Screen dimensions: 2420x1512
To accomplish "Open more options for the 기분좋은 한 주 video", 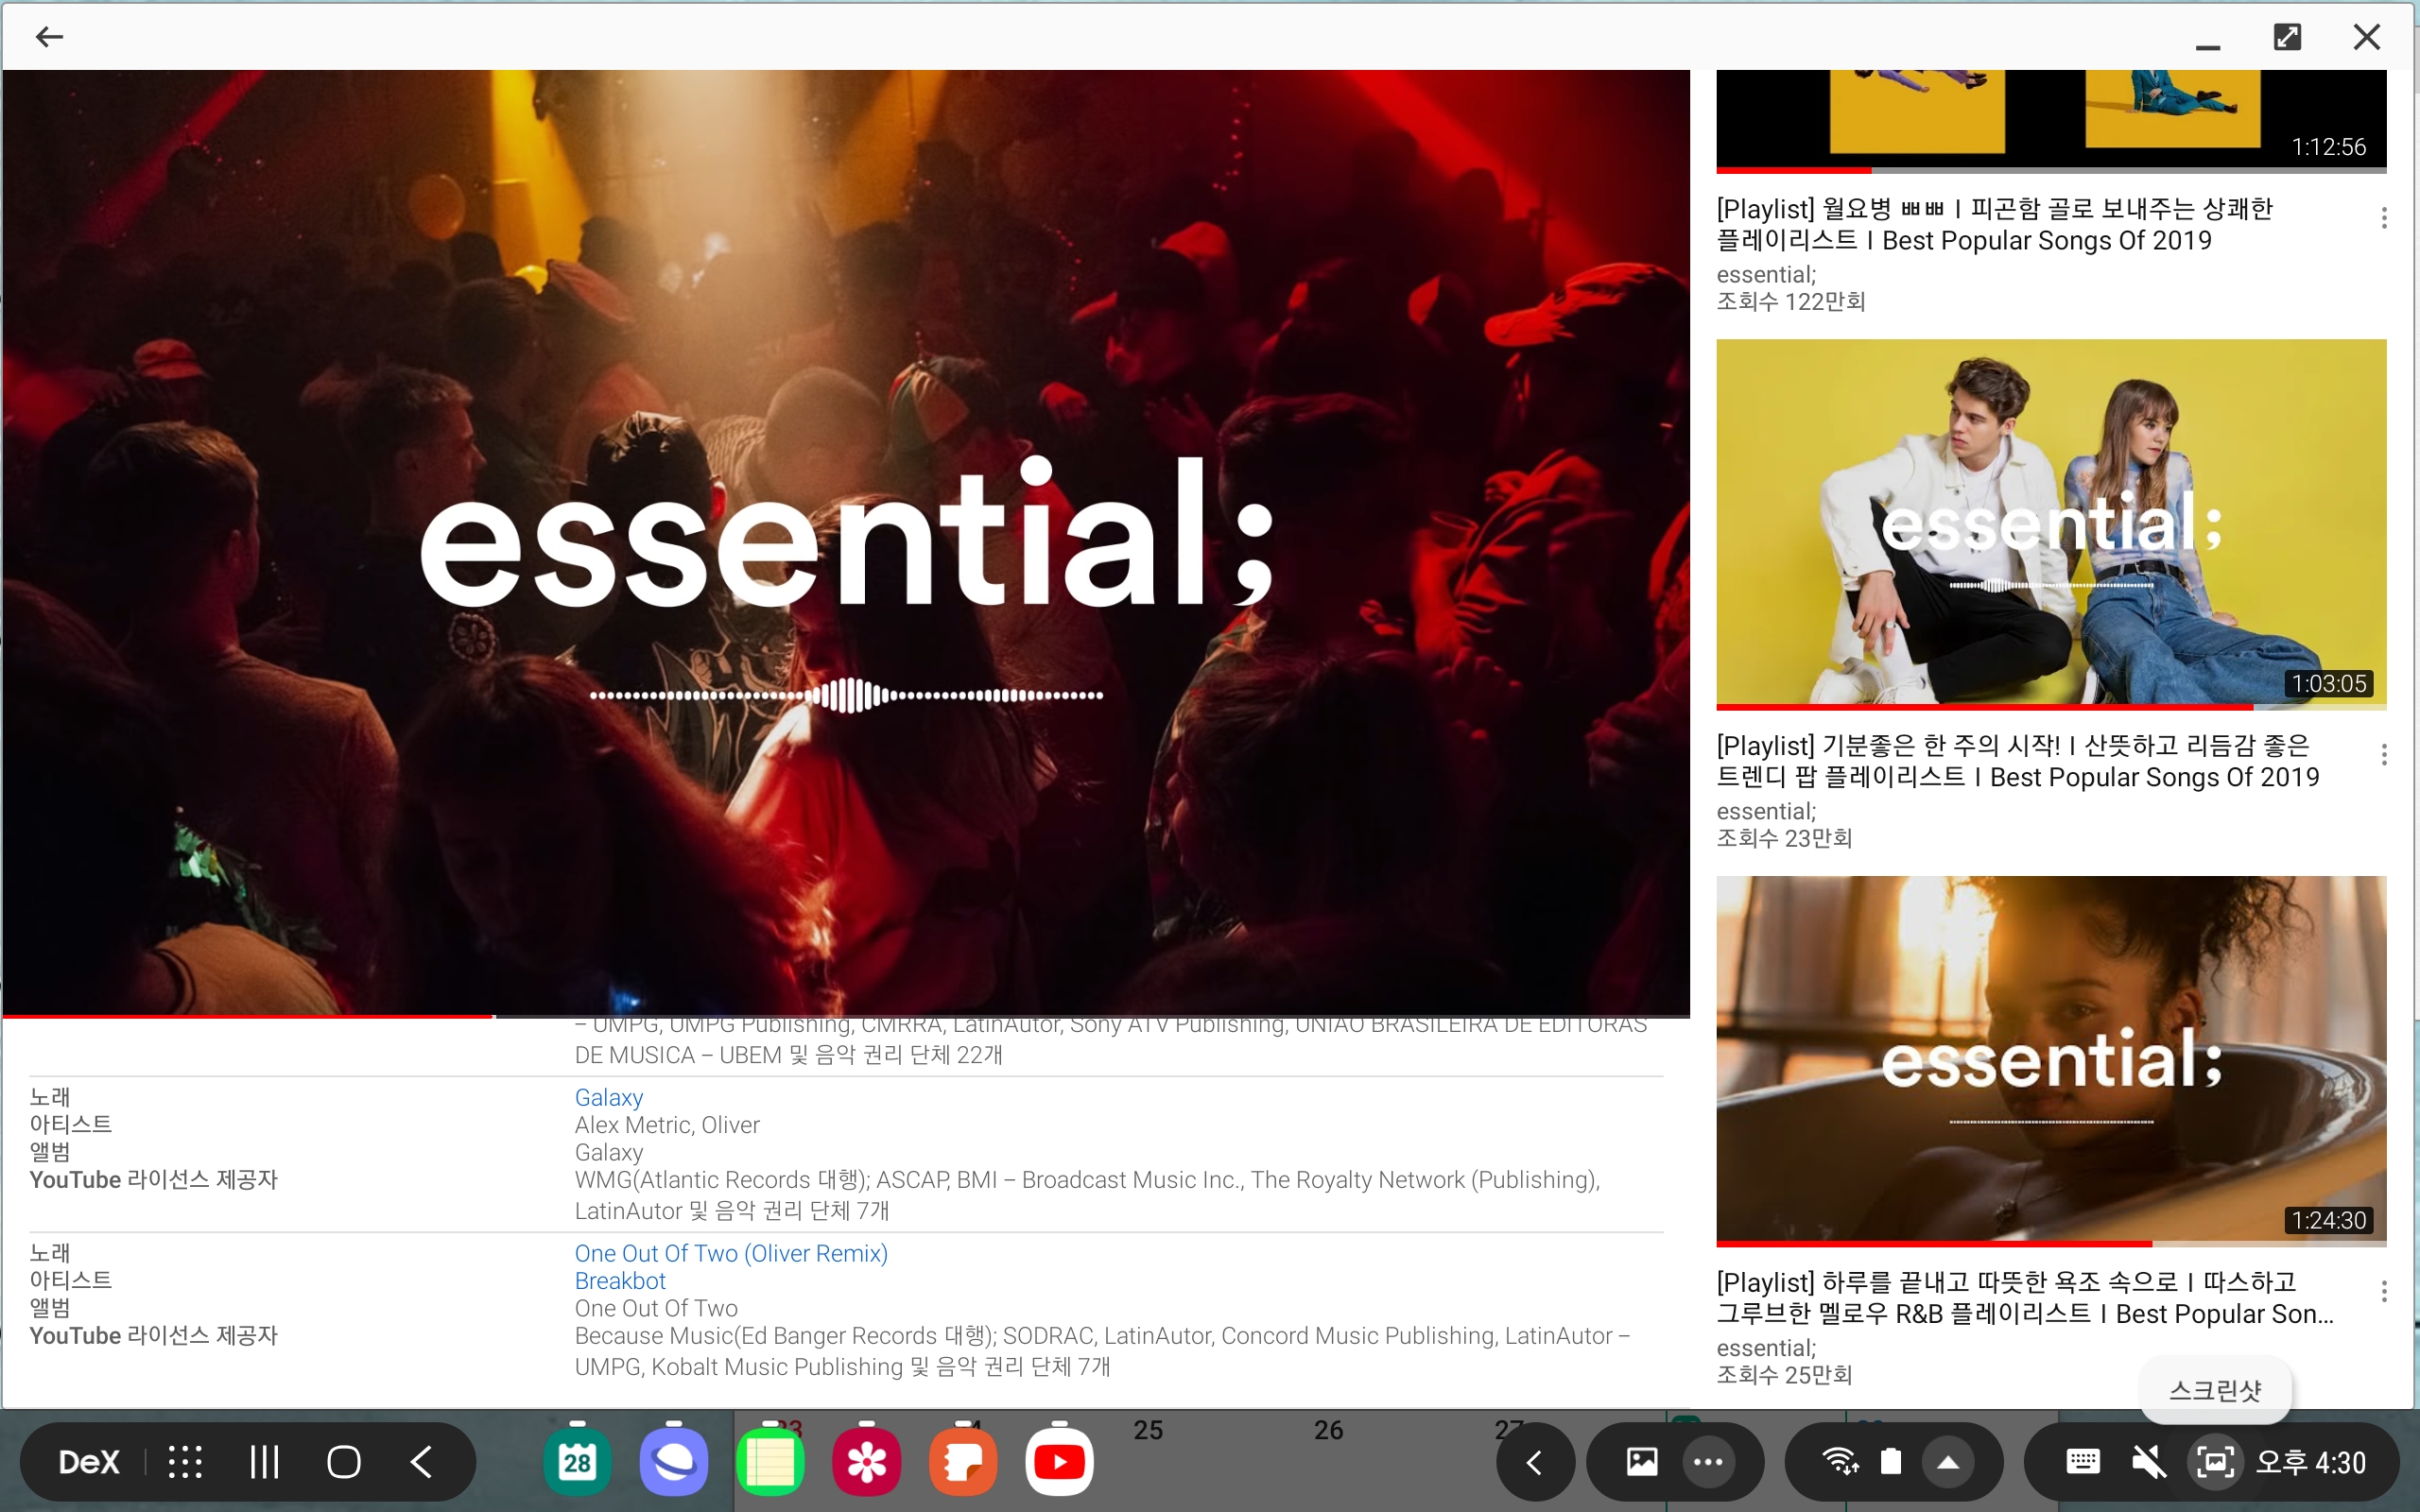I will click(2384, 755).
